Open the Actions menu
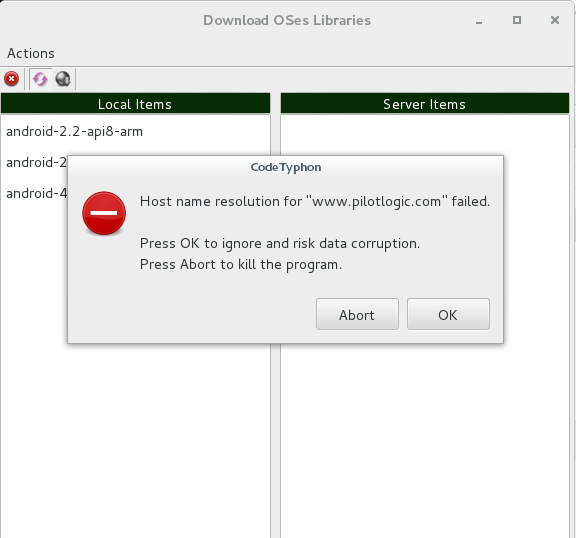 [31, 54]
